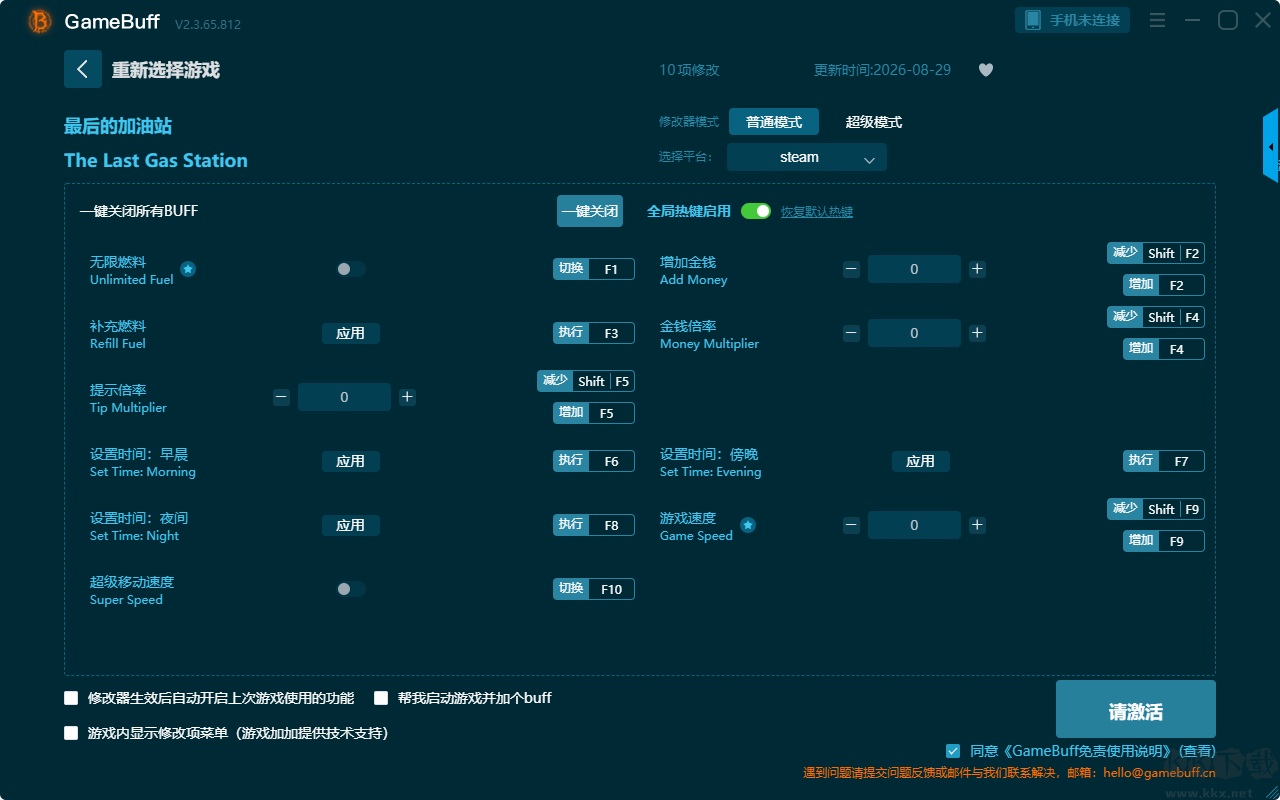
Task: Click F4 increase hotkey for Money Multiplier
Action: 1164,349
